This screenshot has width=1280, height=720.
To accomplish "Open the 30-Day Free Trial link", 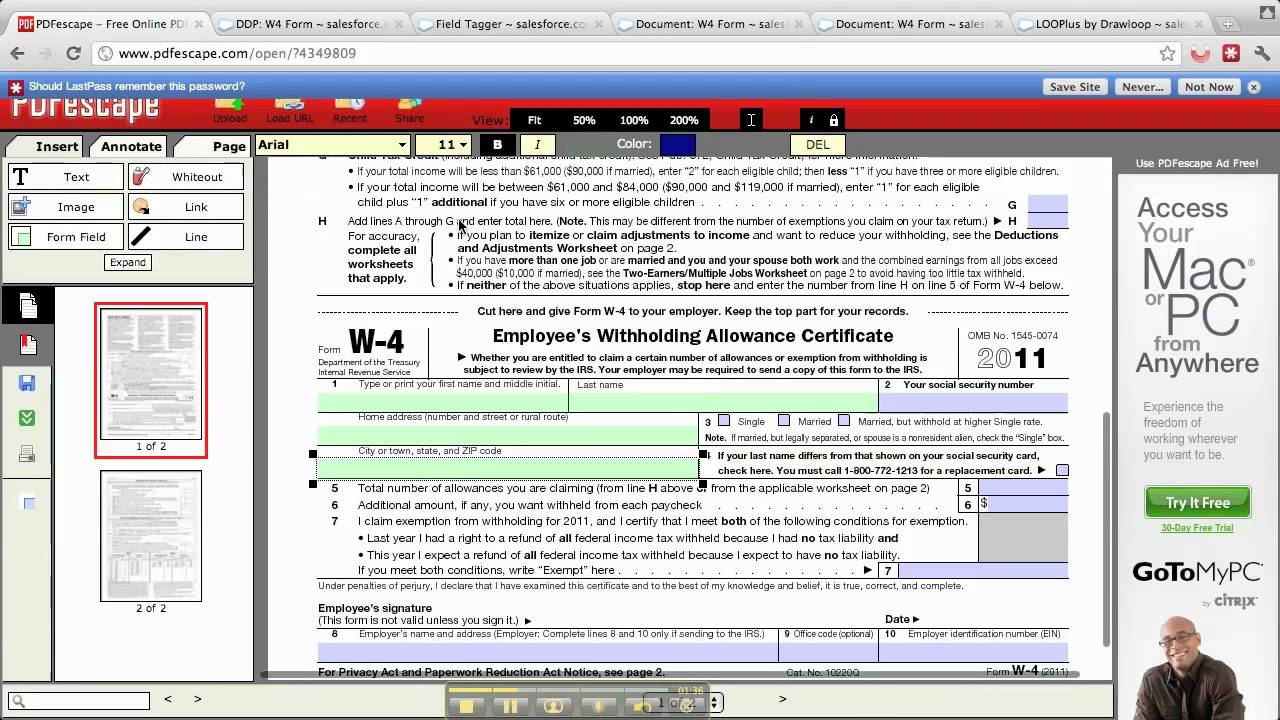I will point(1197,528).
